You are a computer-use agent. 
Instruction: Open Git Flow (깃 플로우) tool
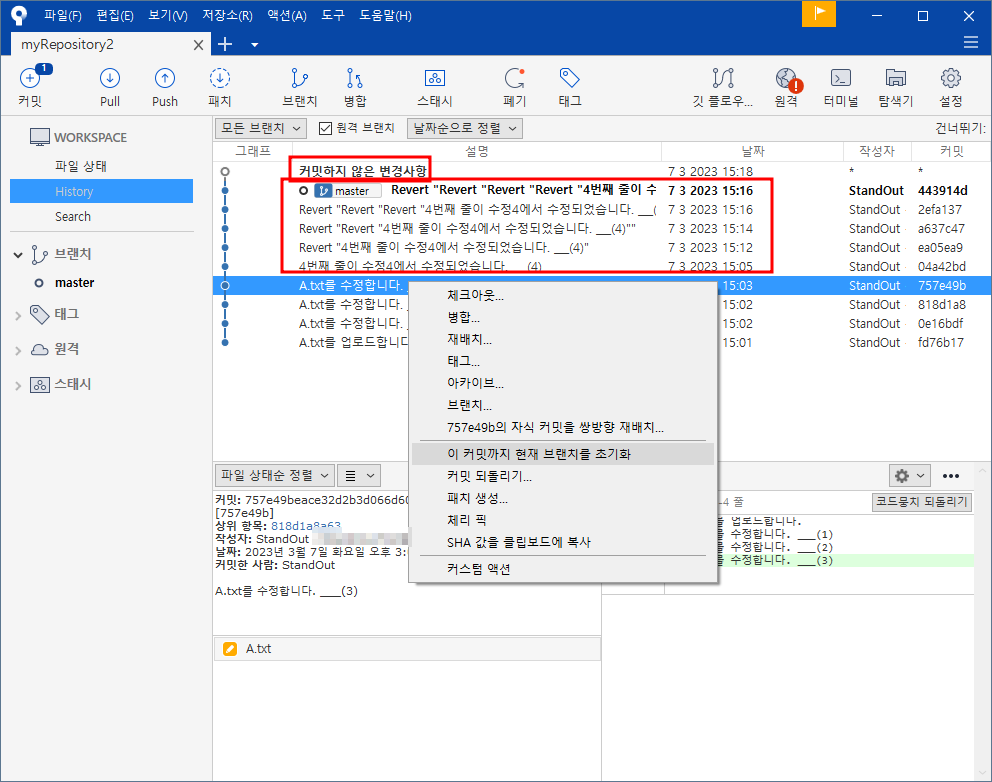pyautogui.click(x=722, y=87)
